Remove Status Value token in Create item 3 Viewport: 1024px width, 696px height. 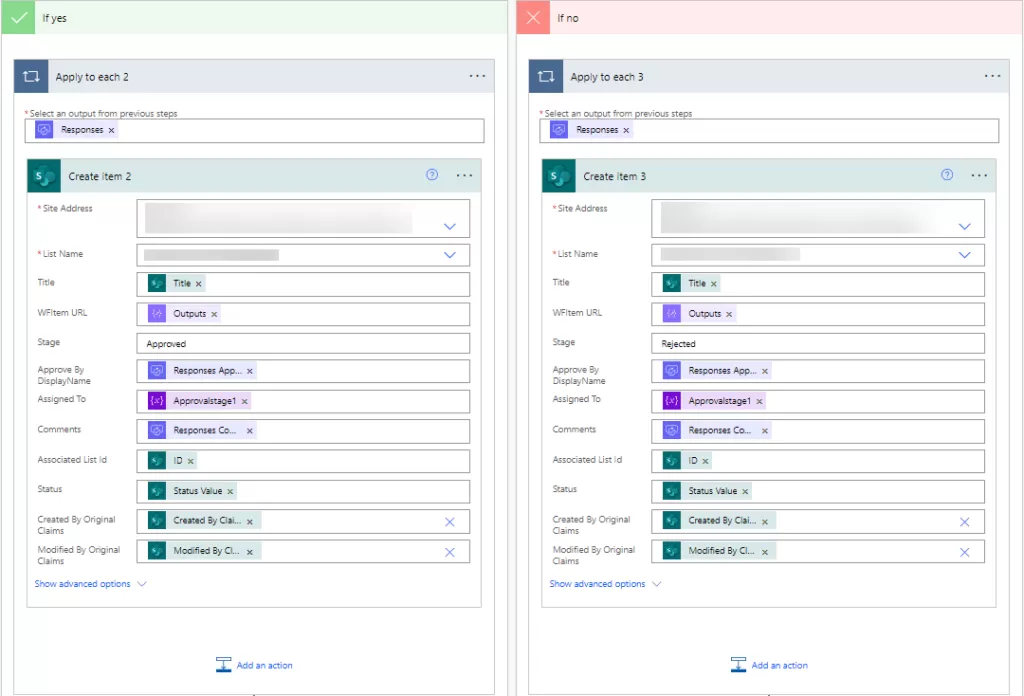point(745,491)
